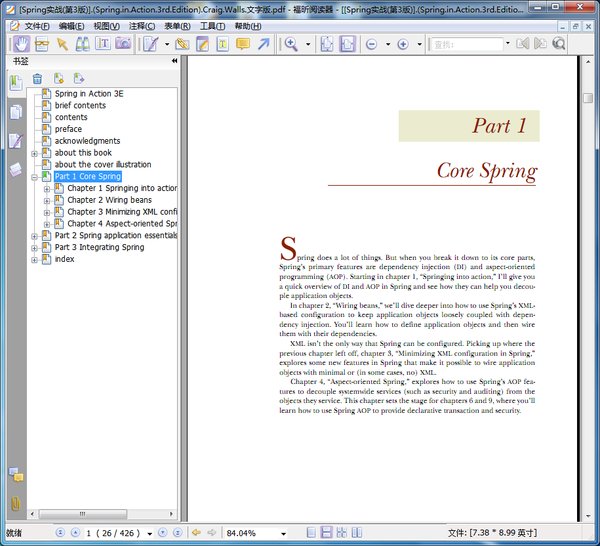Viewport: 600px width, 546px height.
Task: Open the page number dropdown arrow
Action: (x=150, y=533)
